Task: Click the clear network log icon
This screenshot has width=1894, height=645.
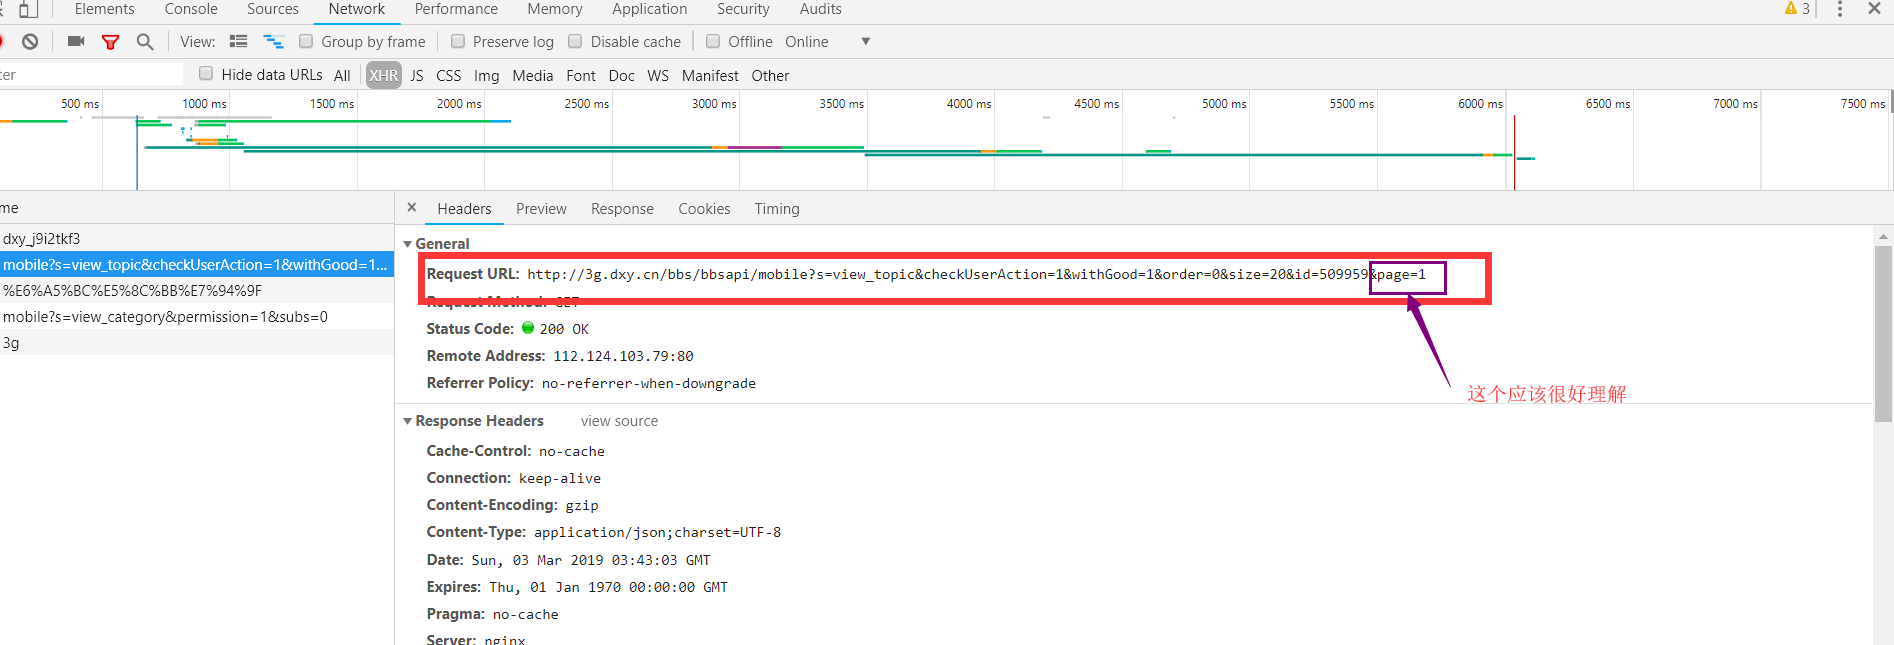Action: coord(31,41)
